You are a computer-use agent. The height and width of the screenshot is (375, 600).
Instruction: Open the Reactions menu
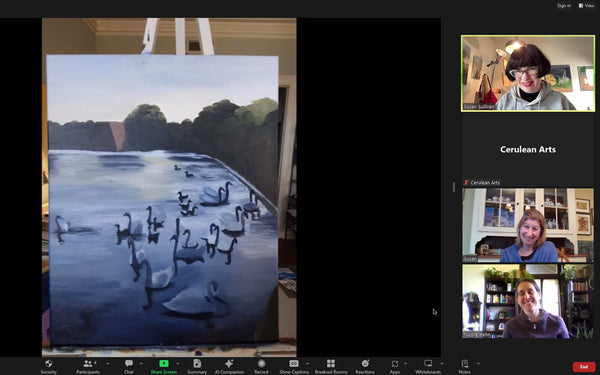(x=365, y=366)
